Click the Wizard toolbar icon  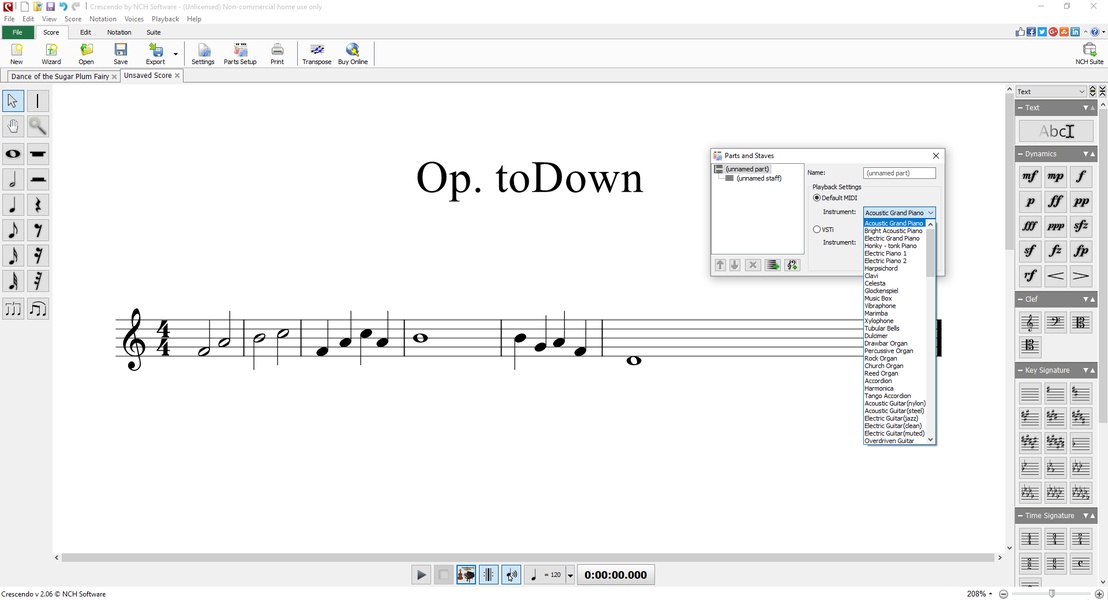[x=51, y=53]
